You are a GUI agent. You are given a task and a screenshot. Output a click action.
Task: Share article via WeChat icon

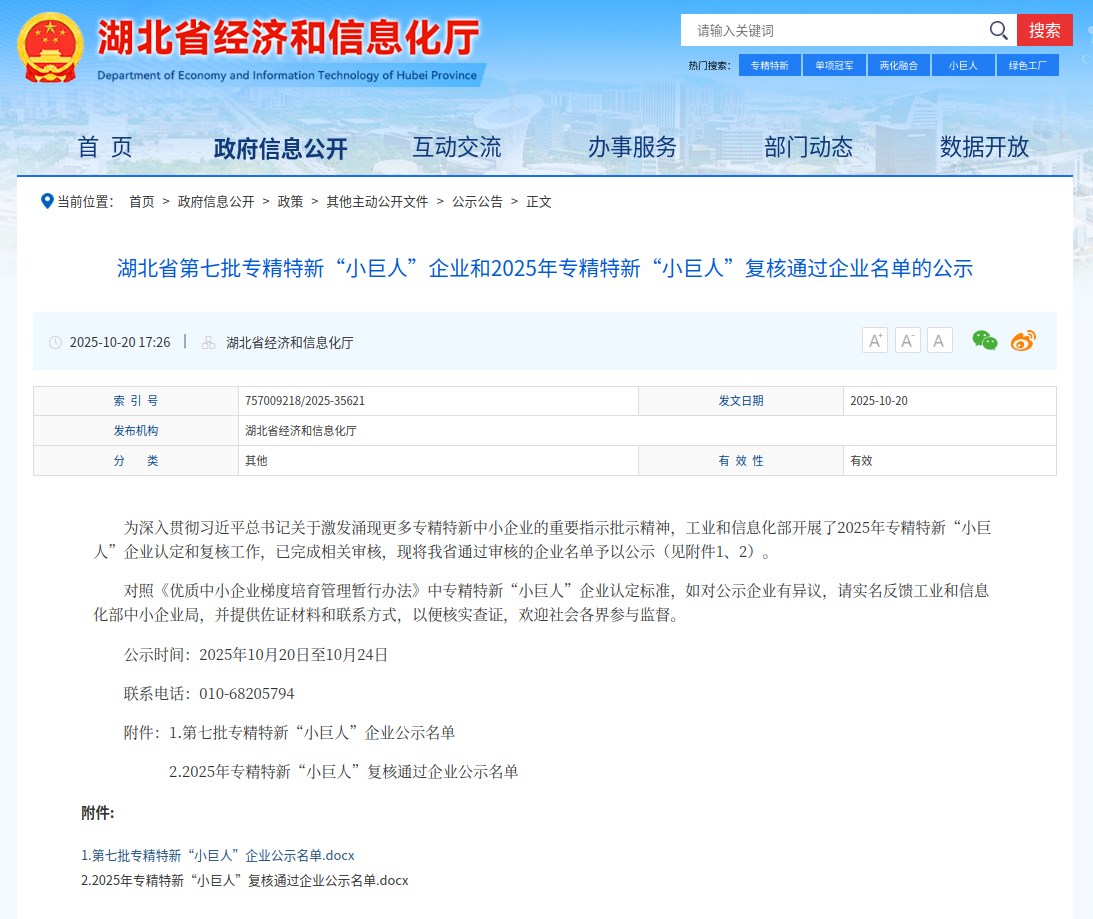tap(985, 341)
